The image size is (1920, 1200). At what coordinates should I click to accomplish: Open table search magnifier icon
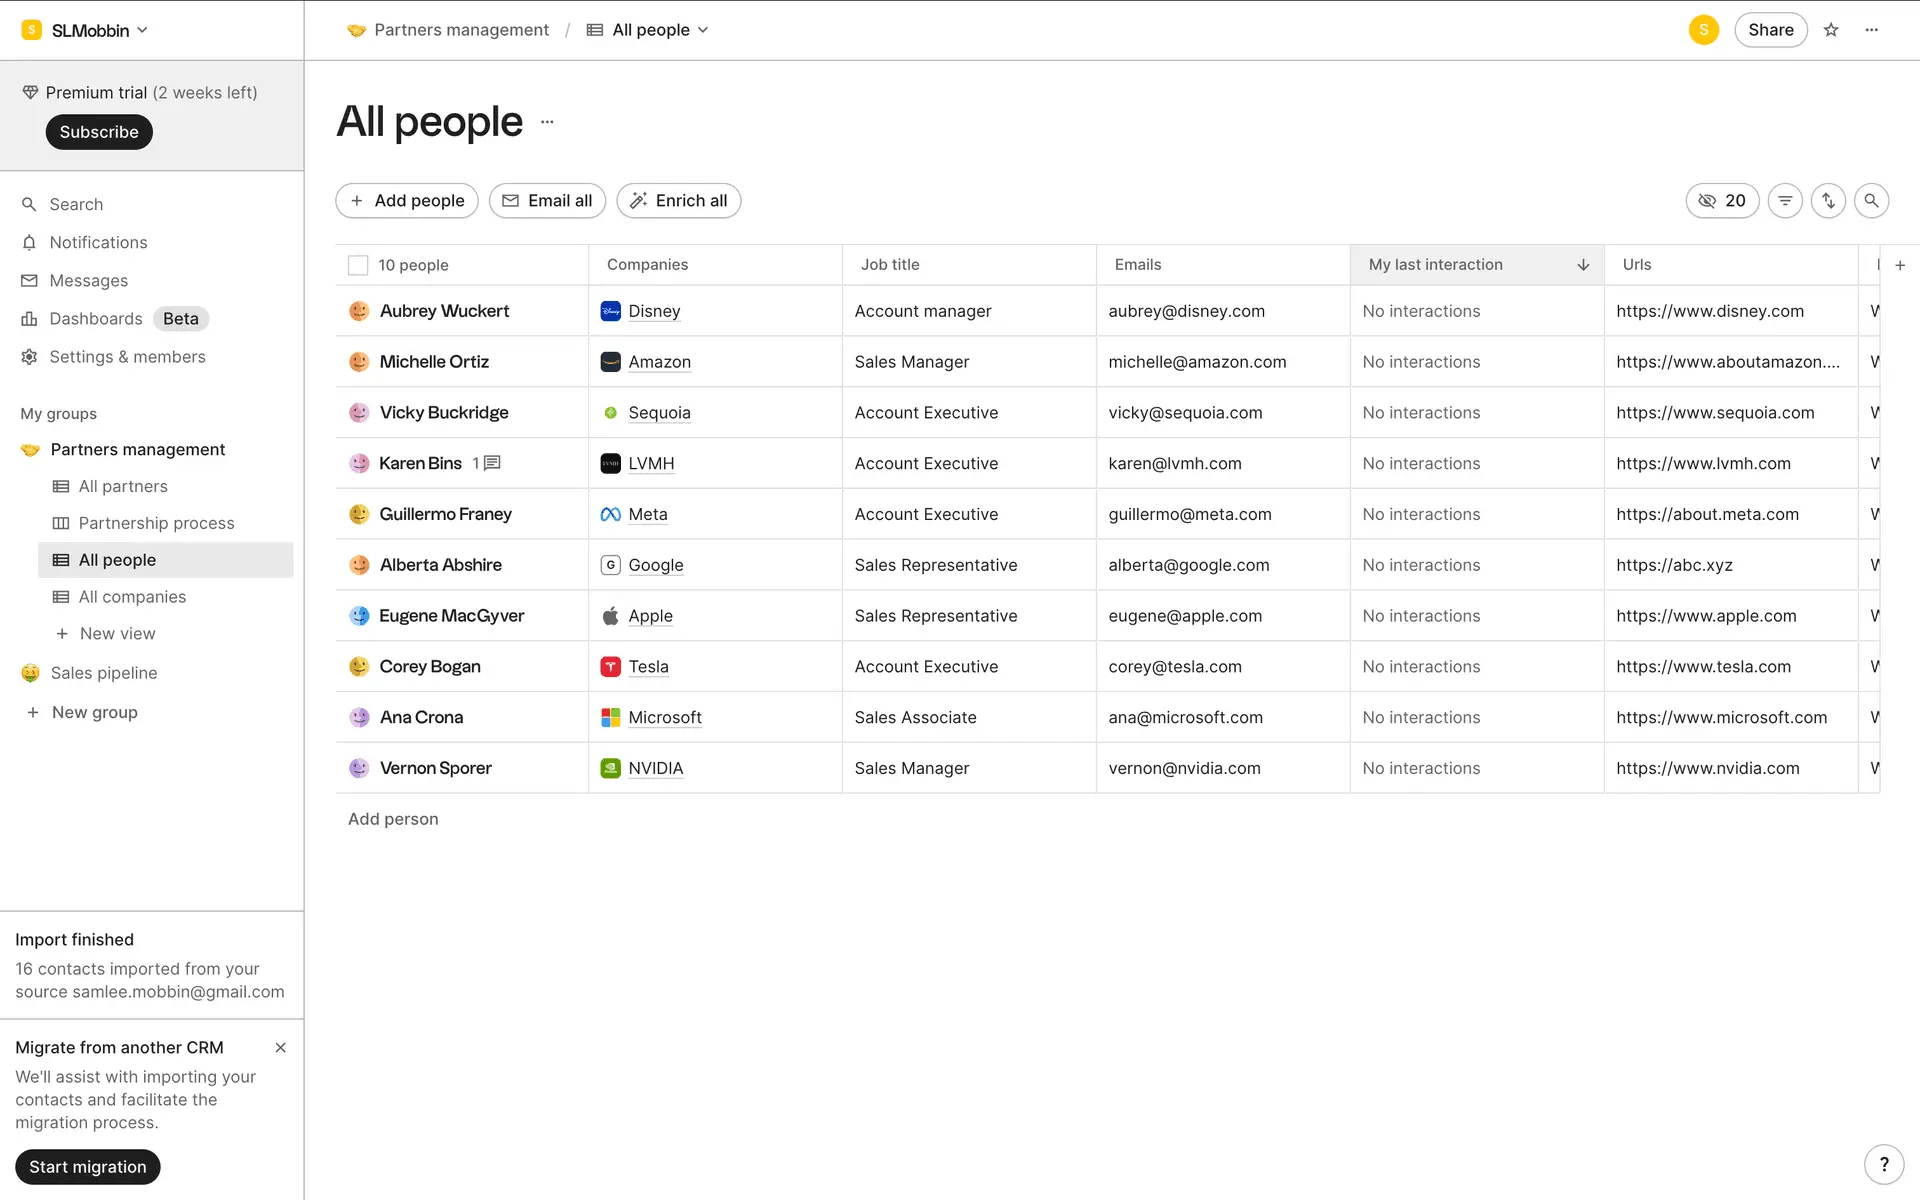(1871, 201)
